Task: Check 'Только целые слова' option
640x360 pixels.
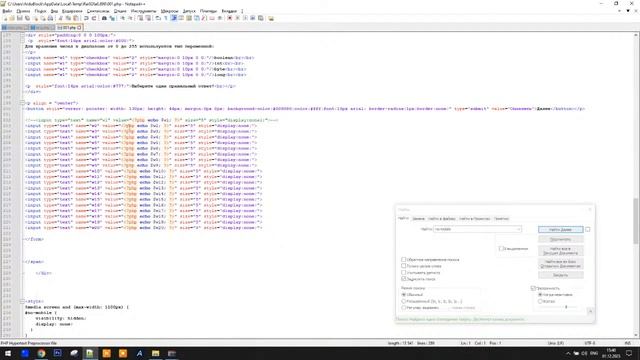Action: click(x=404, y=266)
